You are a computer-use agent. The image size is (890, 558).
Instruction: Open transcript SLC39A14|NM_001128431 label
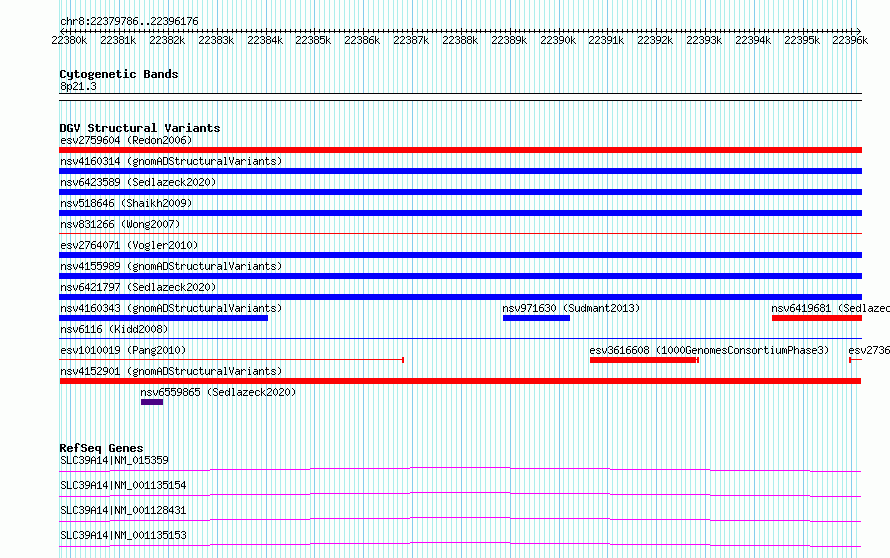123,510
